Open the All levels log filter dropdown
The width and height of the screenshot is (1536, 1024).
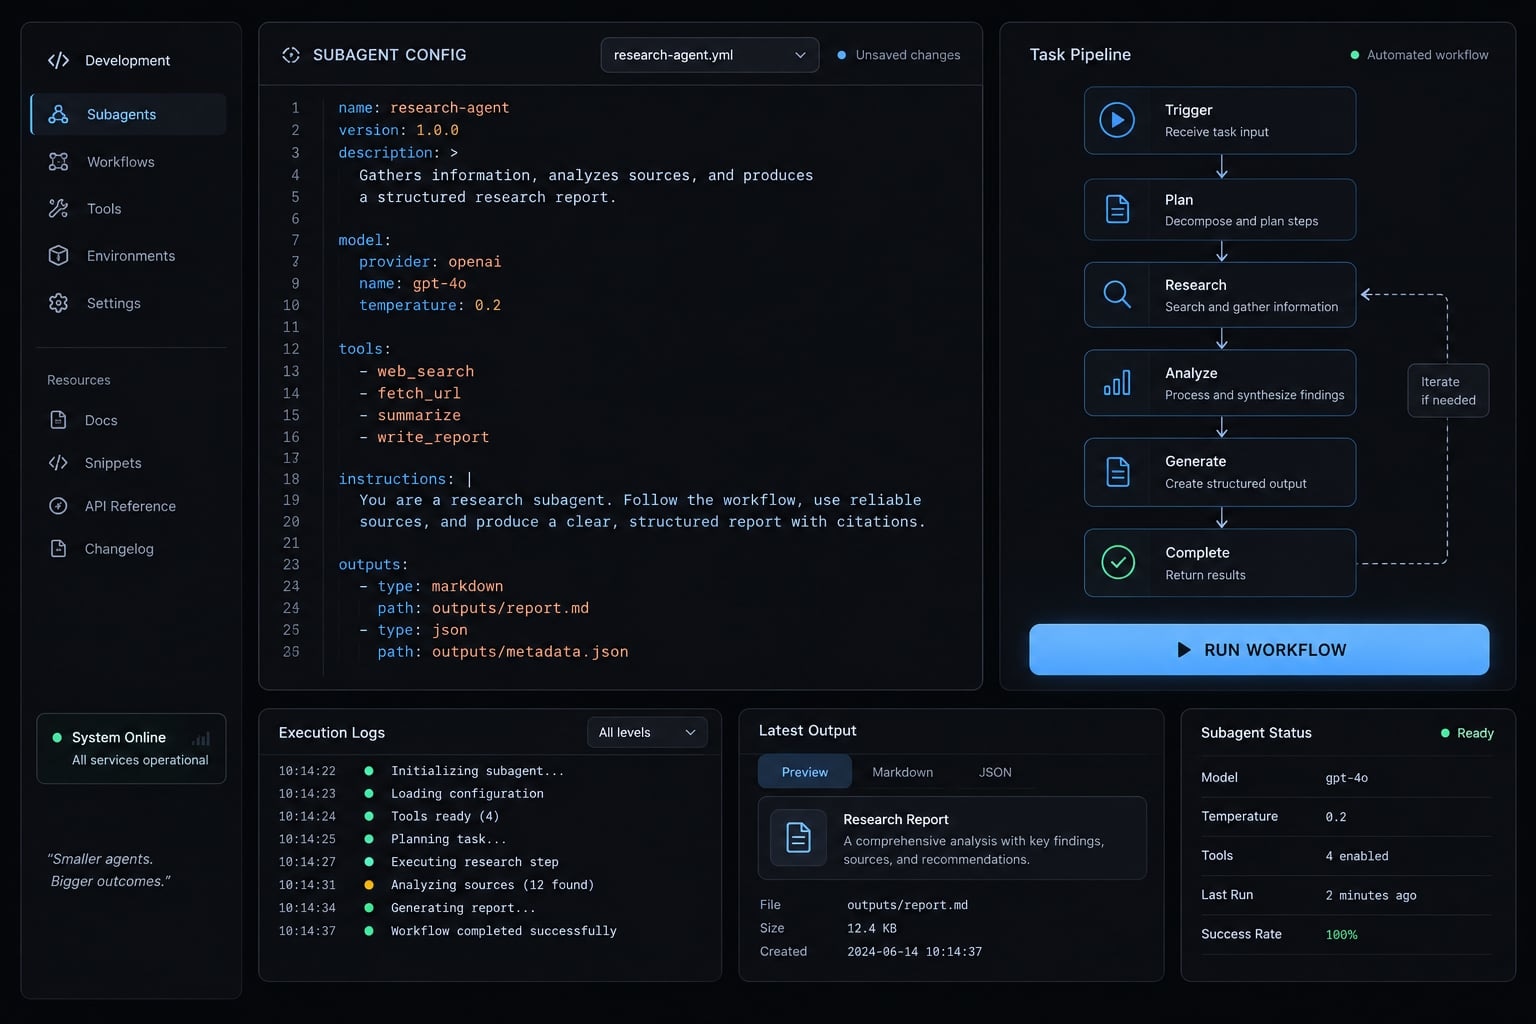pyautogui.click(x=647, y=732)
